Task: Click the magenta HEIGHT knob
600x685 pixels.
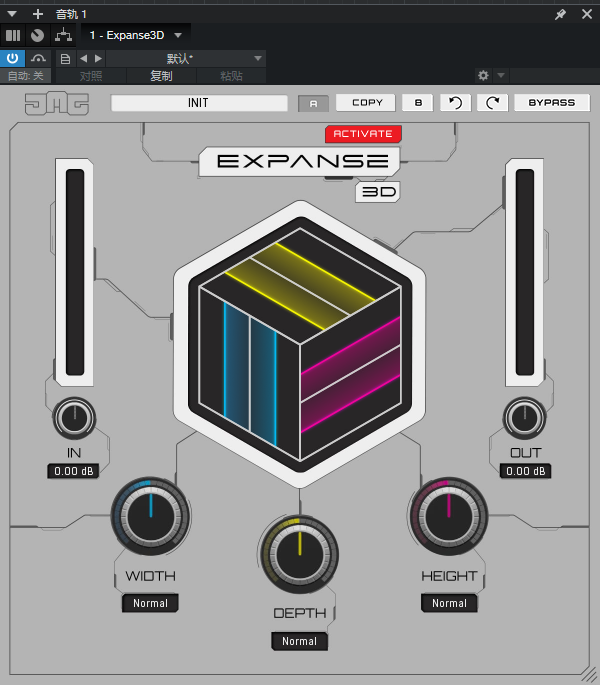Action: pyautogui.click(x=449, y=516)
